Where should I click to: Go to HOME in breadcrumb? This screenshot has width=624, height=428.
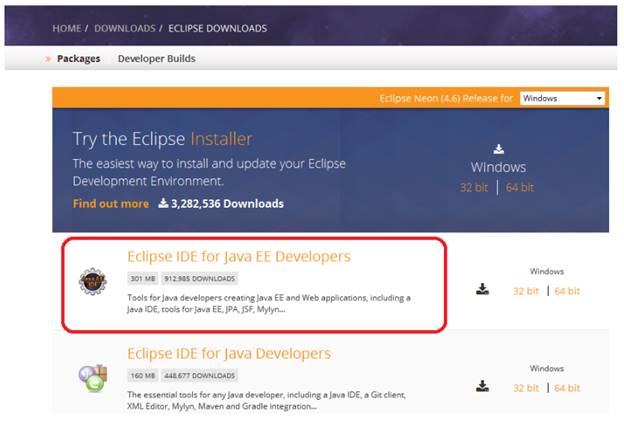tap(67, 28)
